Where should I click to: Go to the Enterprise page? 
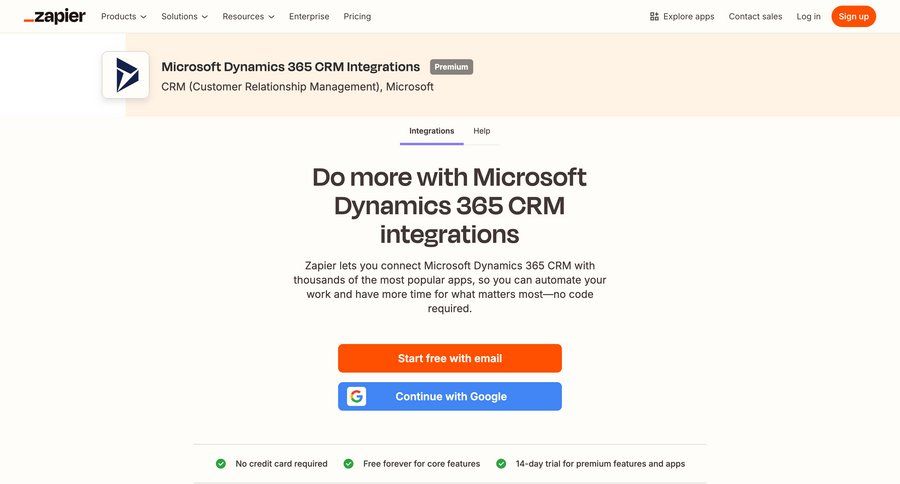click(x=309, y=17)
